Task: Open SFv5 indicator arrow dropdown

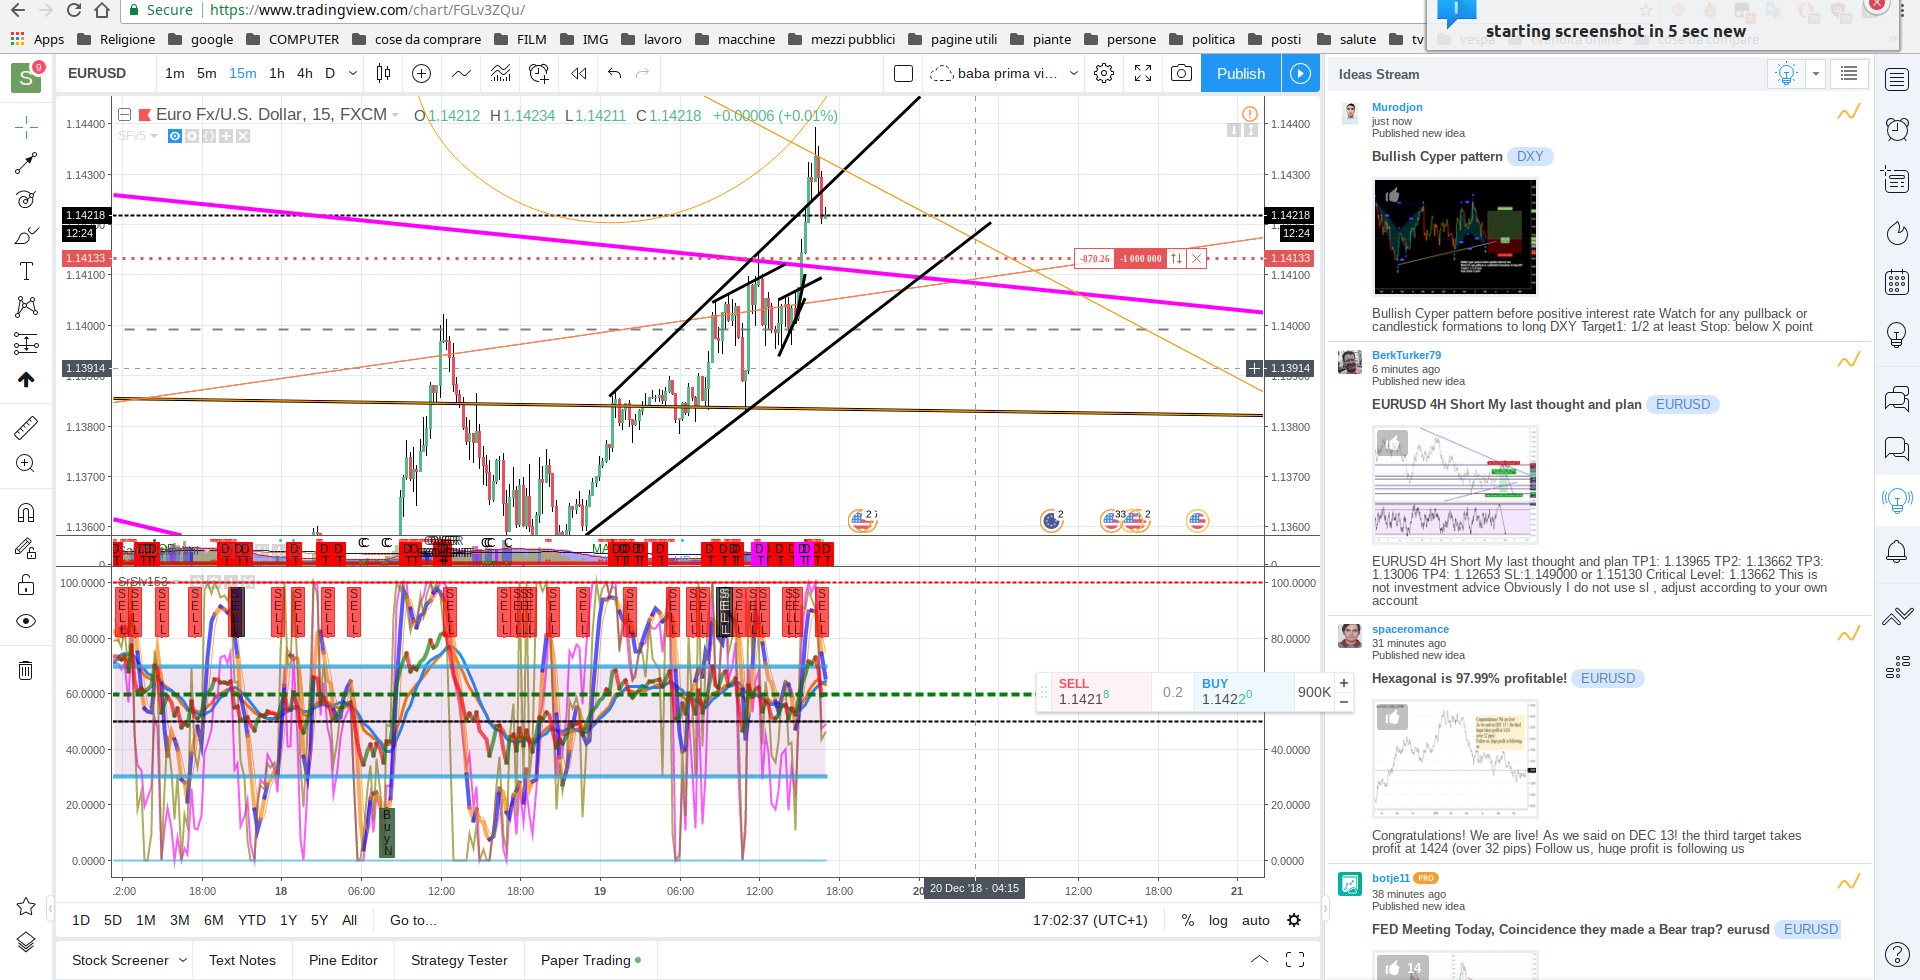Action: [x=154, y=136]
